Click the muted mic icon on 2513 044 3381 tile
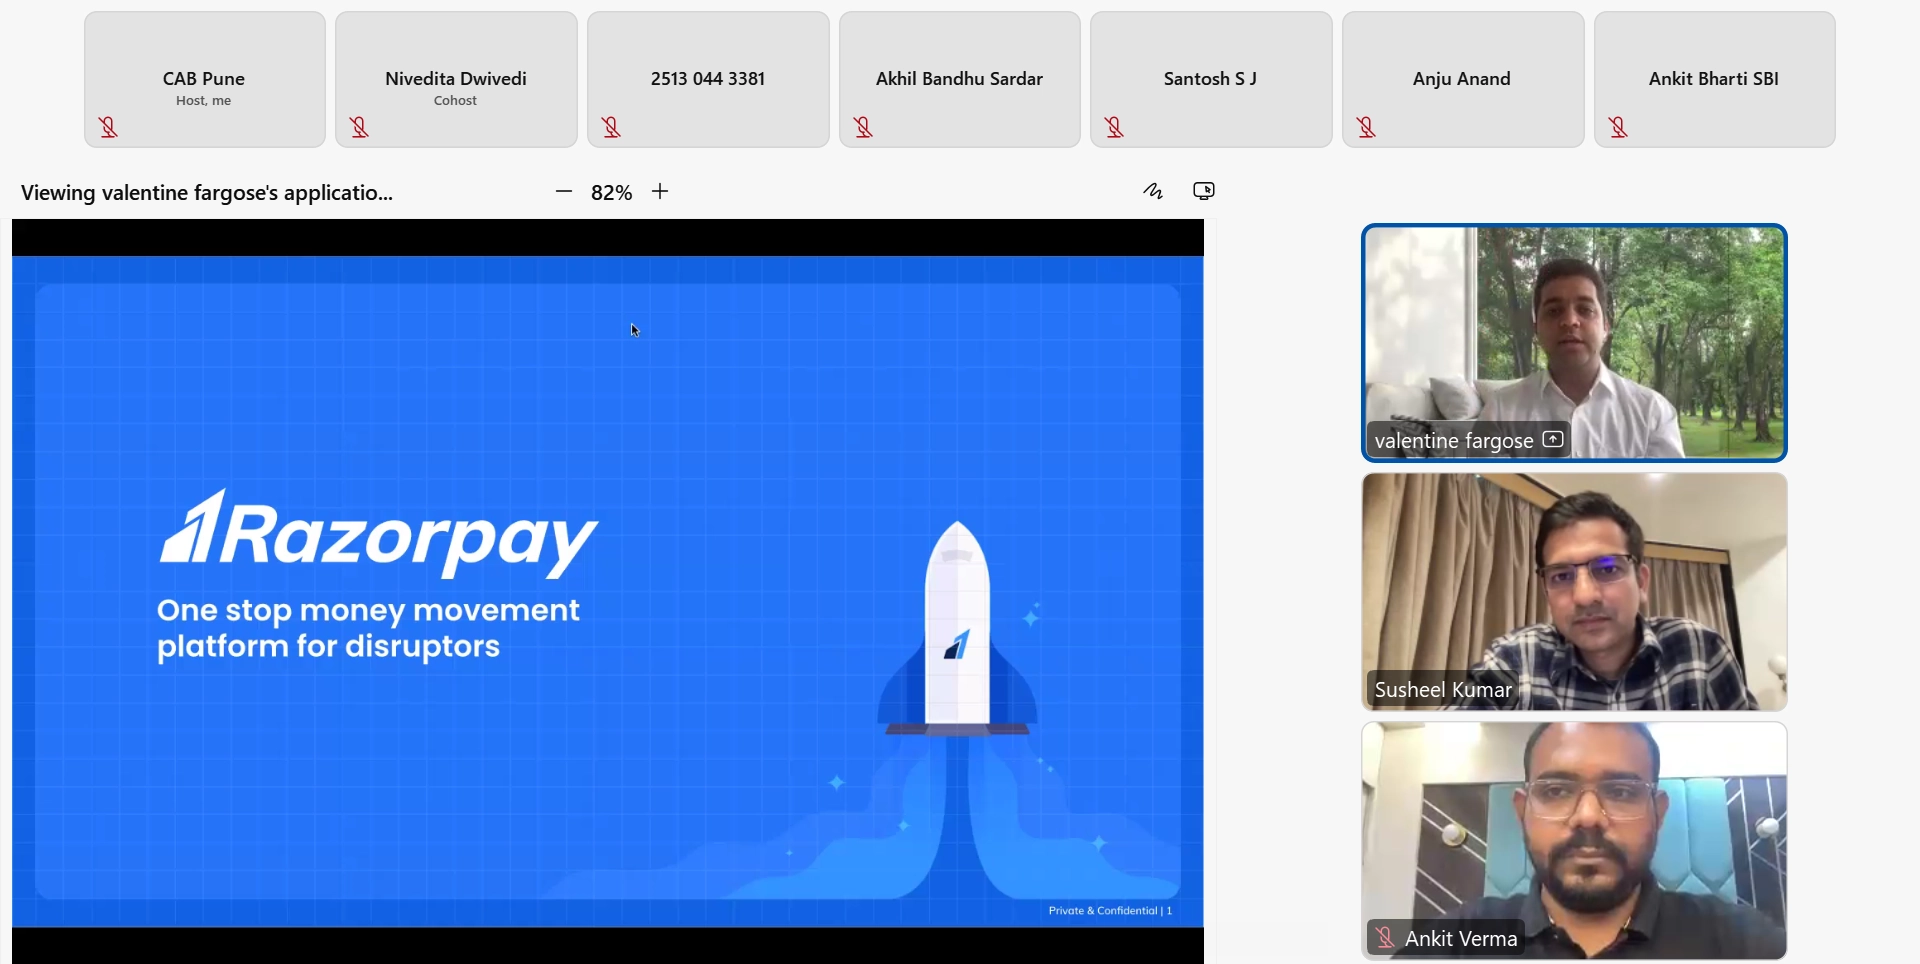1920x964 pixels. pos(612,127)
